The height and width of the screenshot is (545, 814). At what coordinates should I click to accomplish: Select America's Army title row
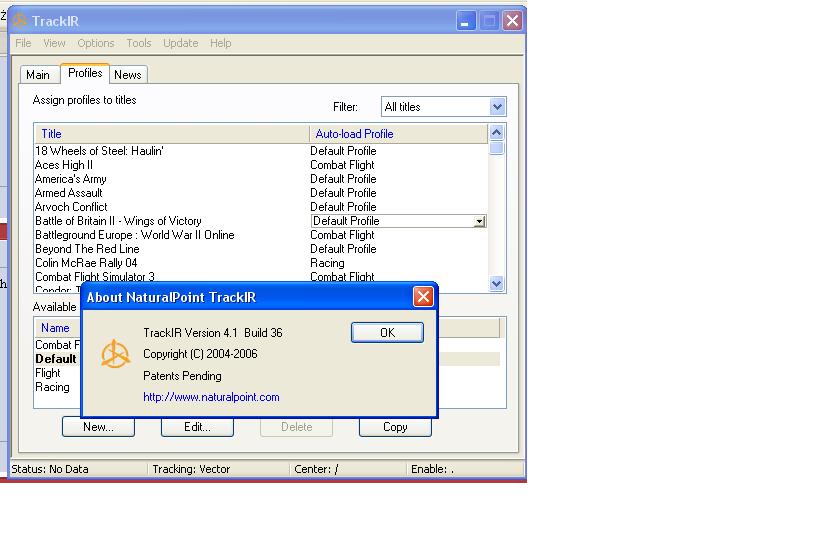click(x=71, y=179)
